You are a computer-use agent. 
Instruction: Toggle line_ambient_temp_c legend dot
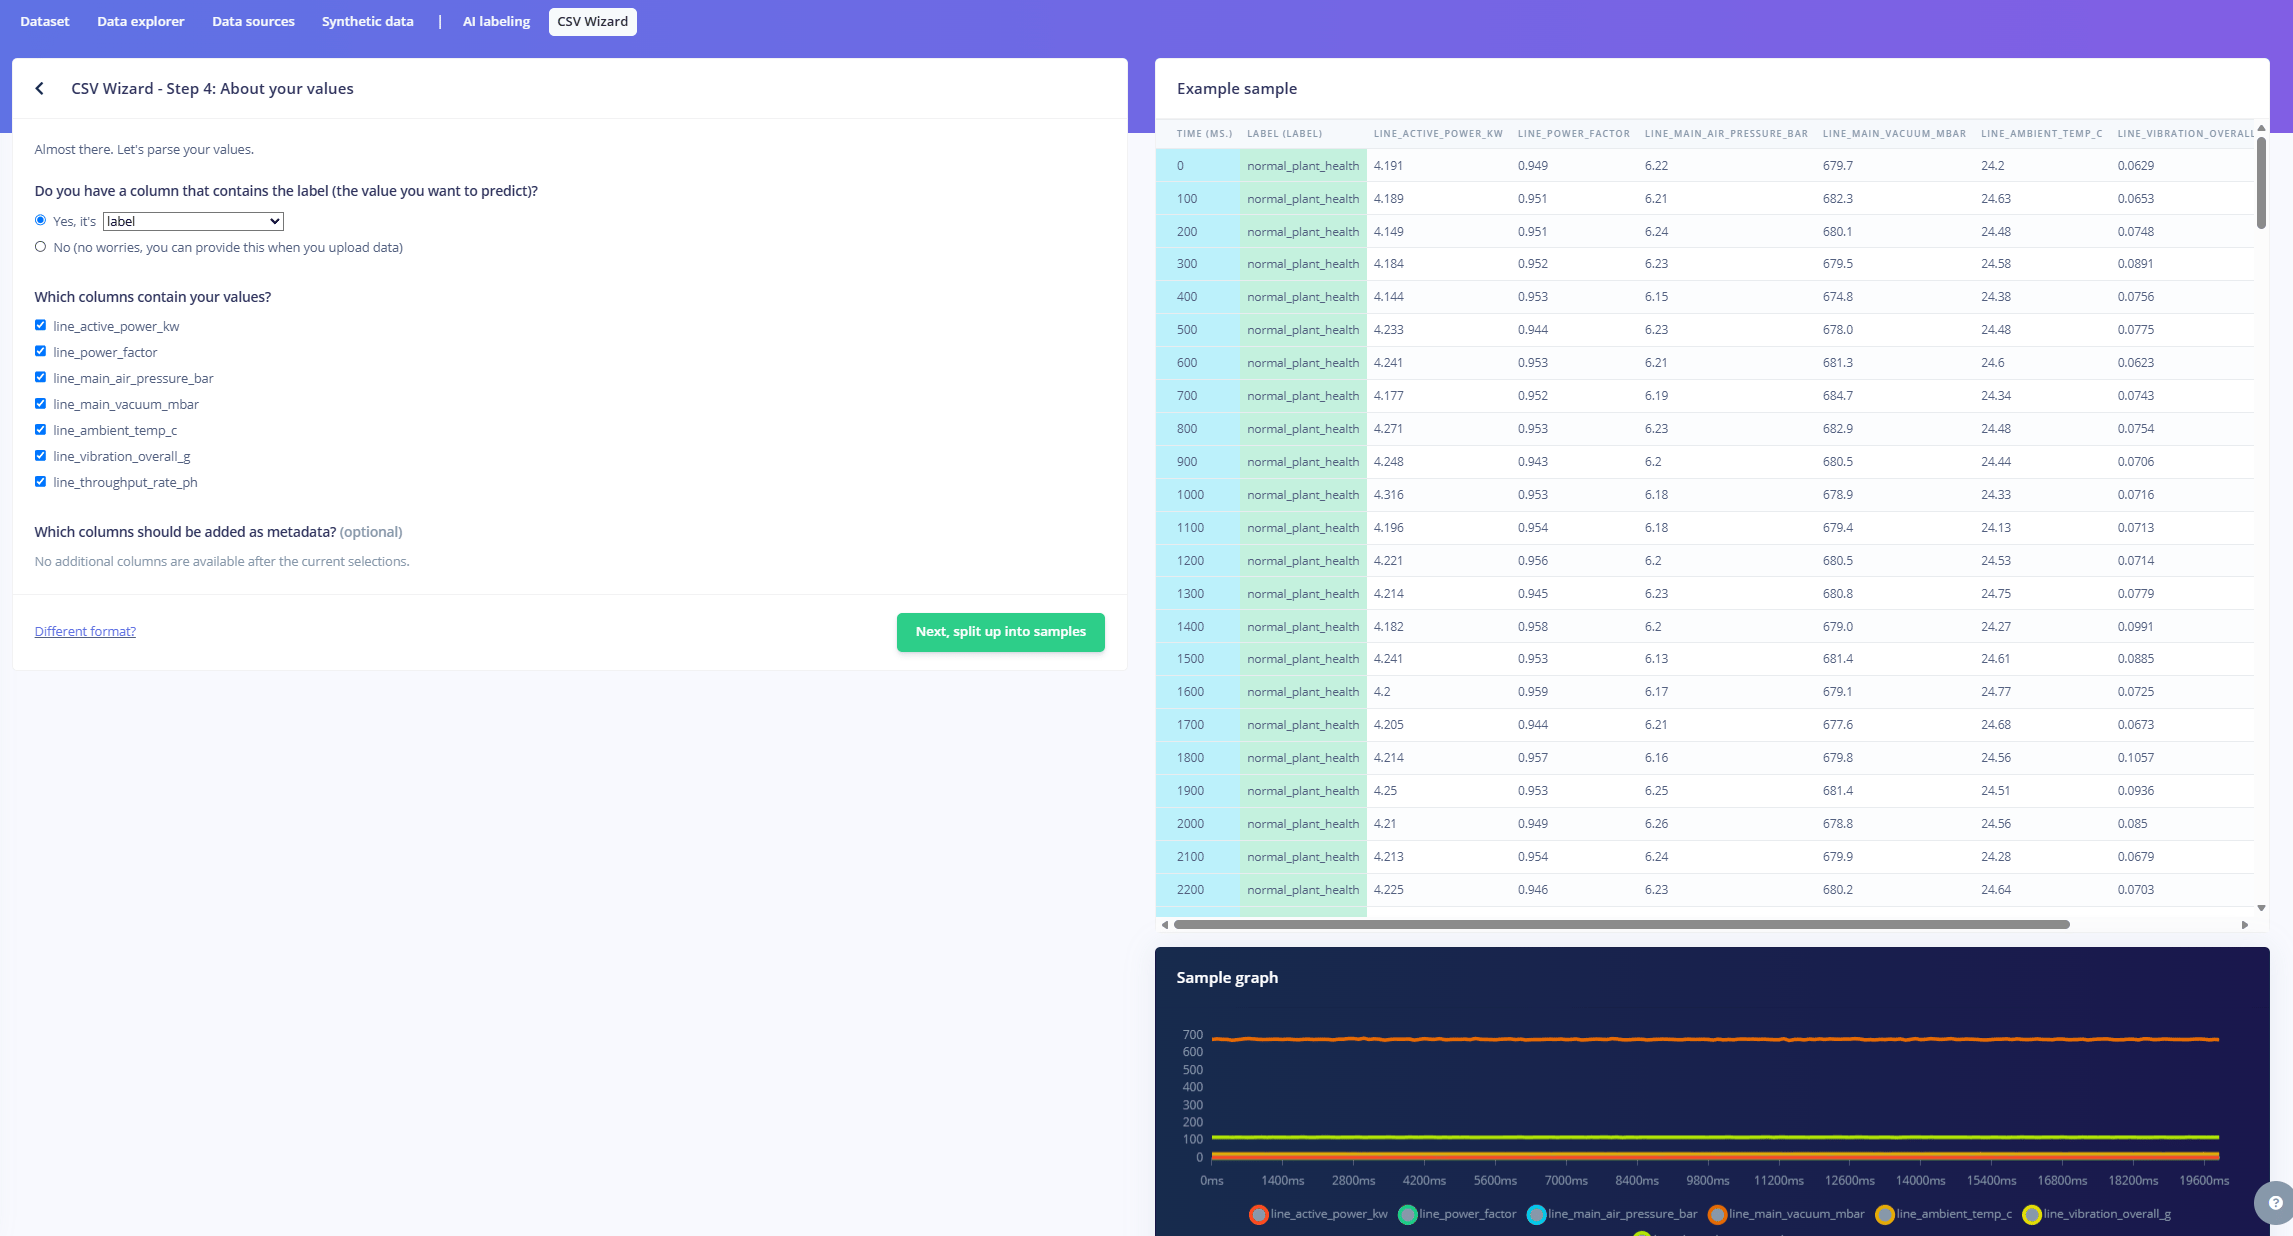1885,1215
